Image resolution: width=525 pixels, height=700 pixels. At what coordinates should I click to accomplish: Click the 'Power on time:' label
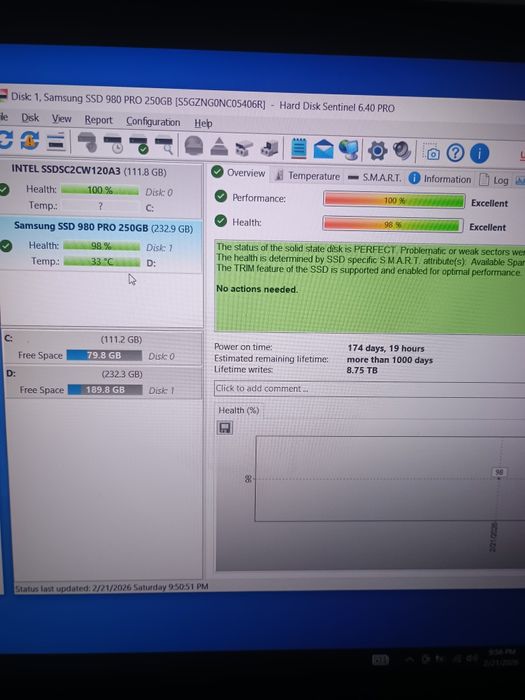pos(243,347)
